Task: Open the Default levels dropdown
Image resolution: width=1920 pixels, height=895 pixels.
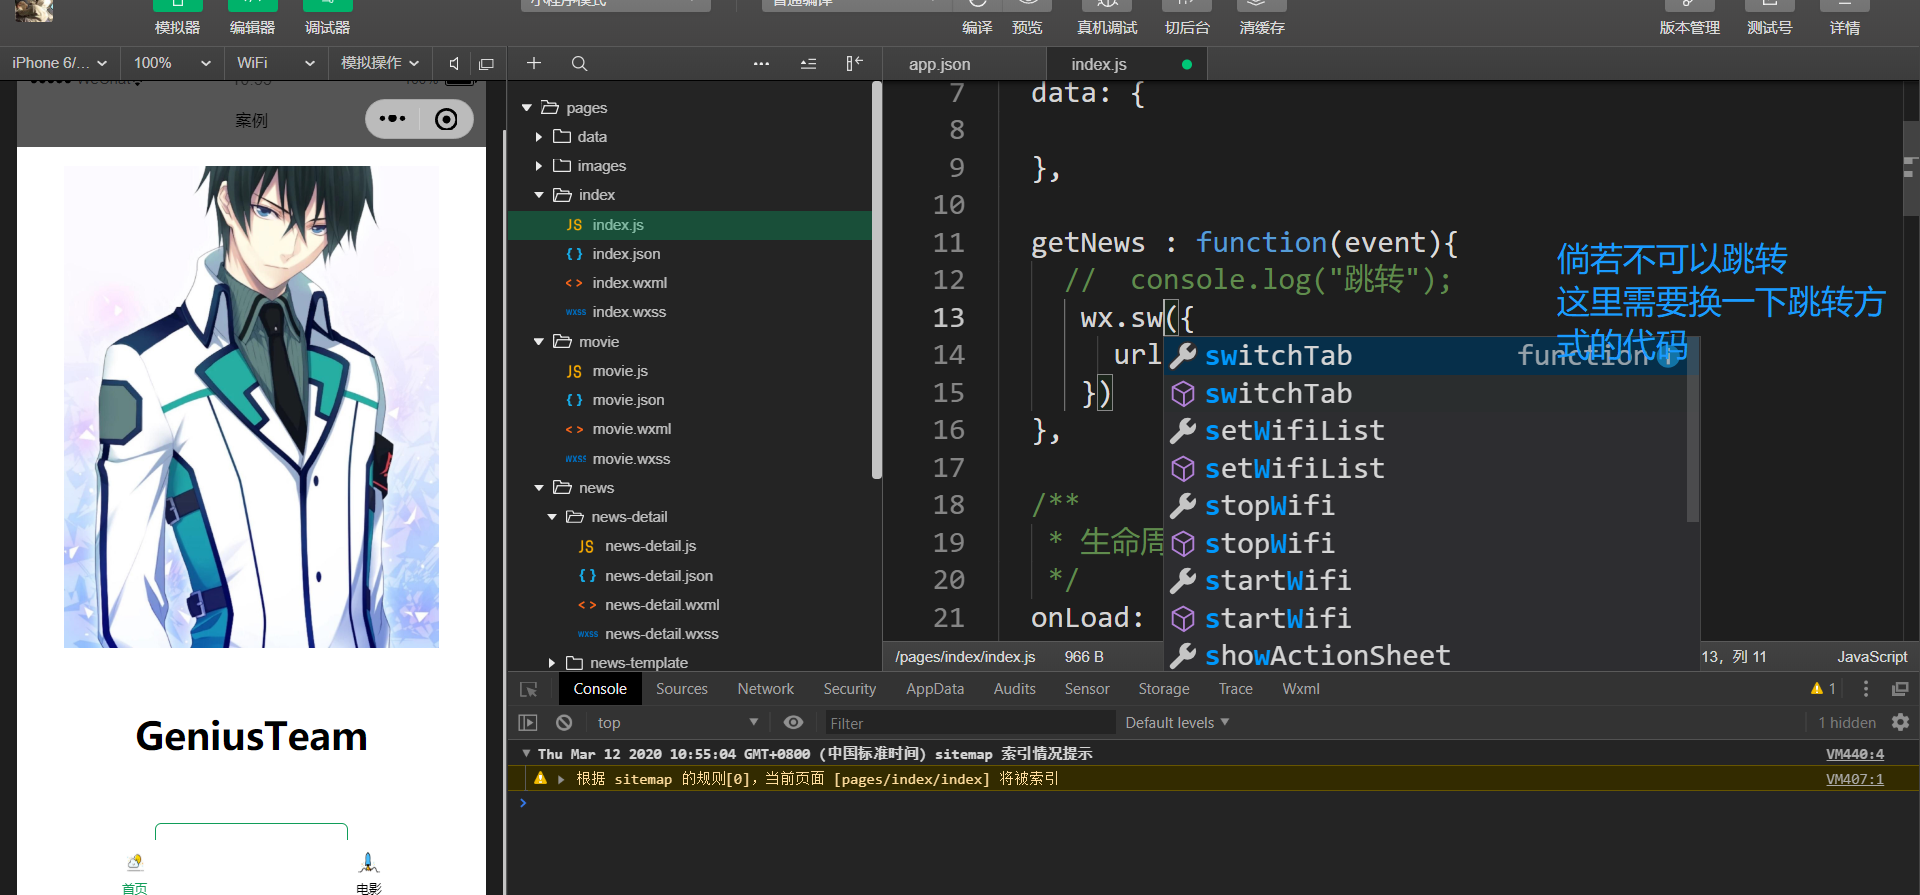Action: tap(1177, 723)
